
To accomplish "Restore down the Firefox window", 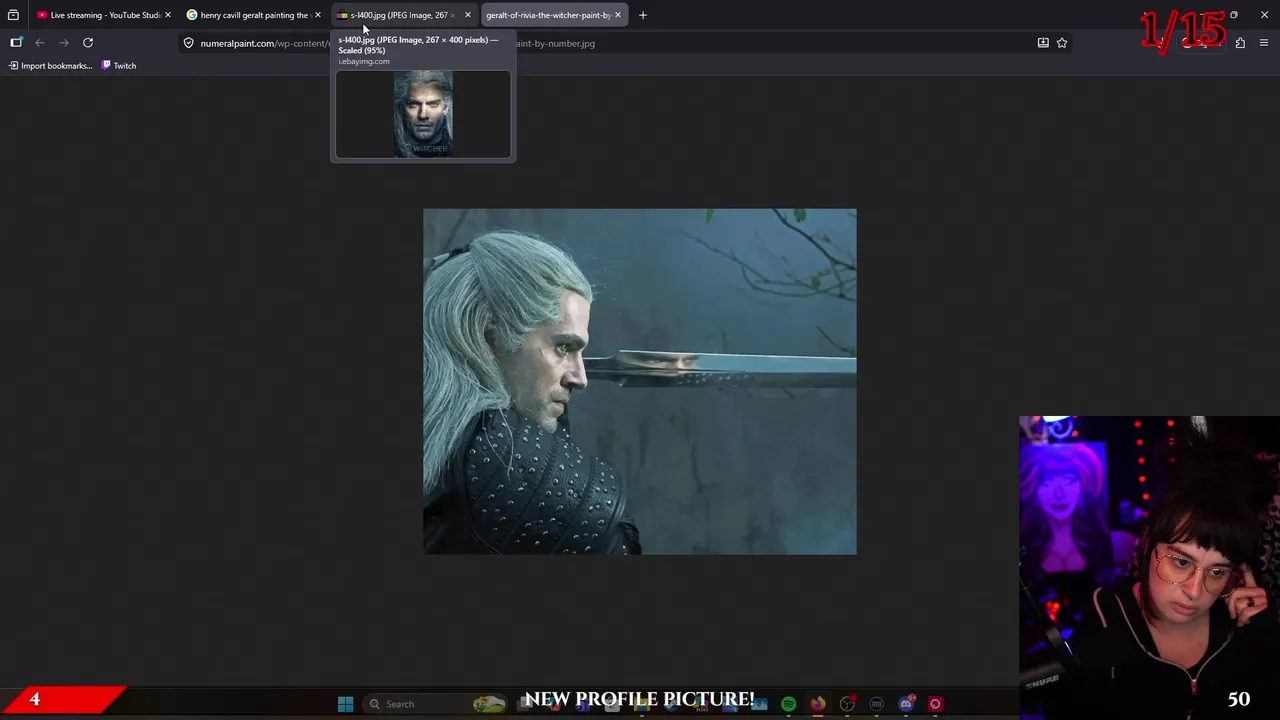I will (1234, 15).
